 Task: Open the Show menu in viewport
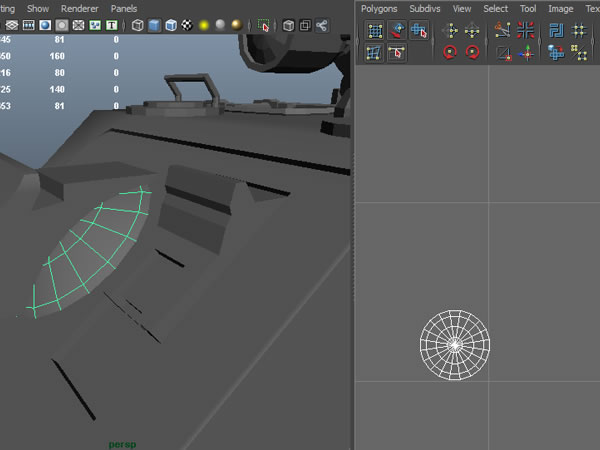tap(38, 8)
